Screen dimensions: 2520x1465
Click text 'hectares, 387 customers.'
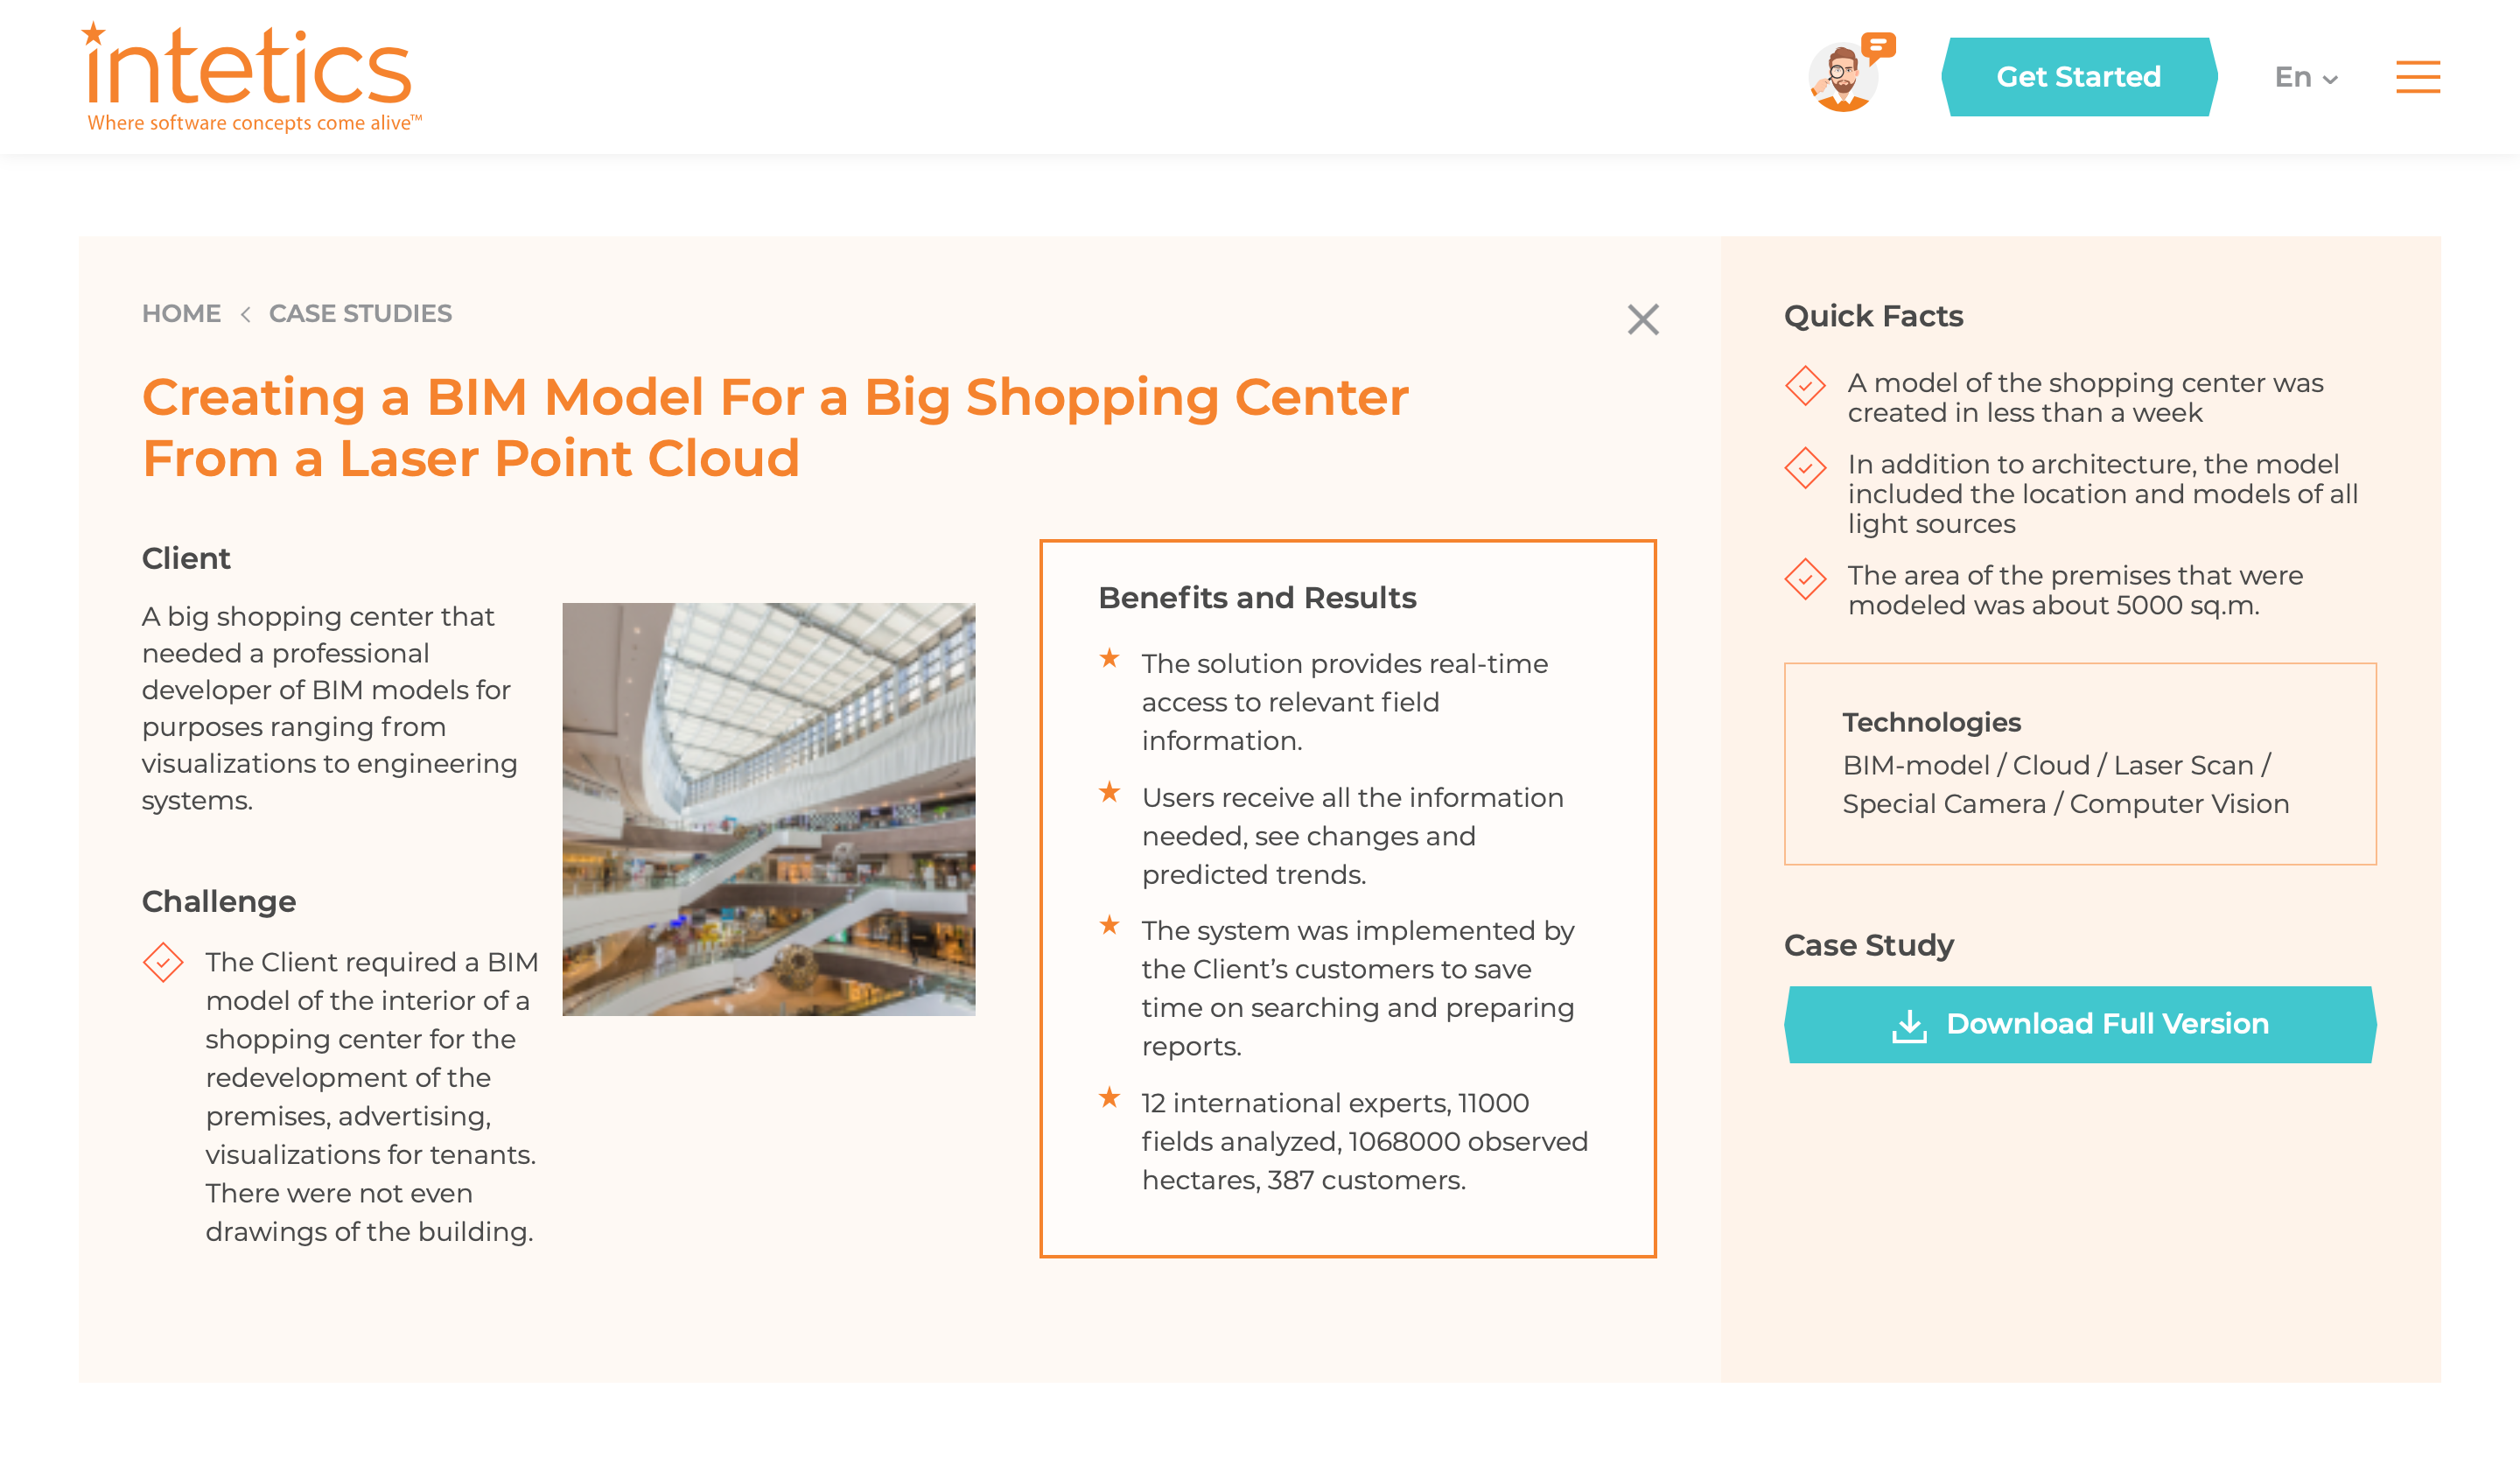pos(1303,1180)
